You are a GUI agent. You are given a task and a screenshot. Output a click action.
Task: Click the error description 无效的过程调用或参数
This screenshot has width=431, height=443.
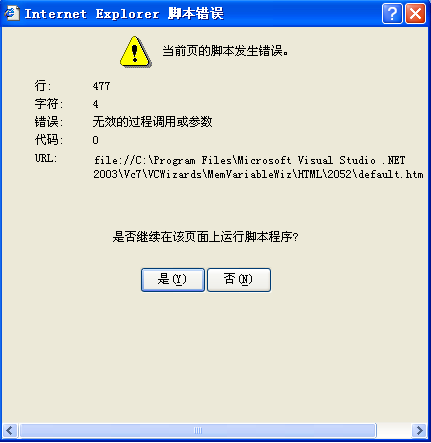[x=152, y=122]
